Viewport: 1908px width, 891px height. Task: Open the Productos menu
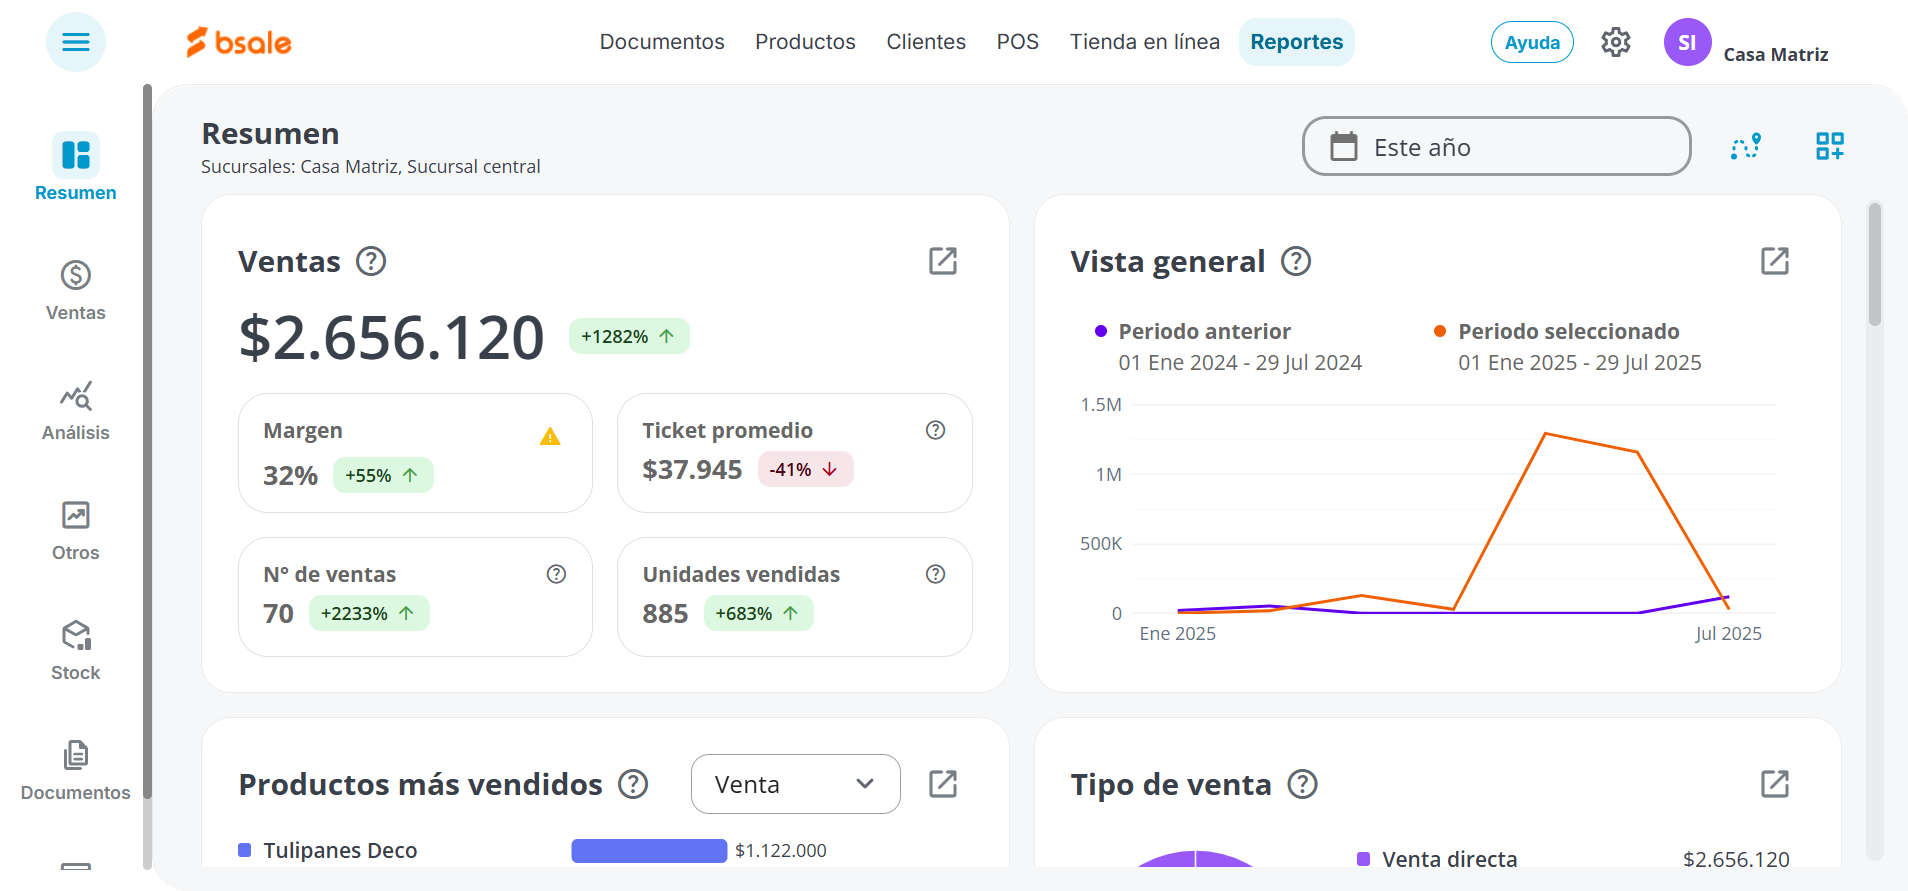point(805,42)
